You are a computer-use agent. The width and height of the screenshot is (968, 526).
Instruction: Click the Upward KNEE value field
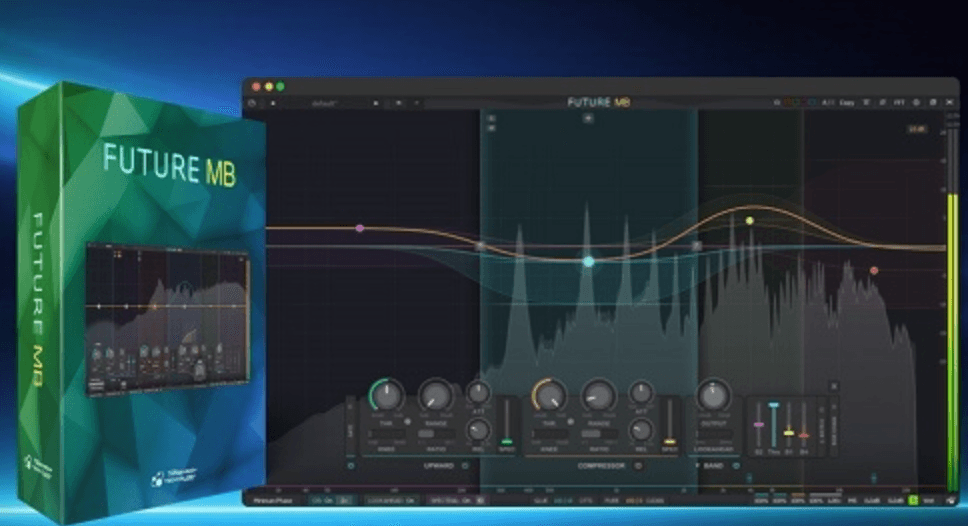(x=387, y=434)
